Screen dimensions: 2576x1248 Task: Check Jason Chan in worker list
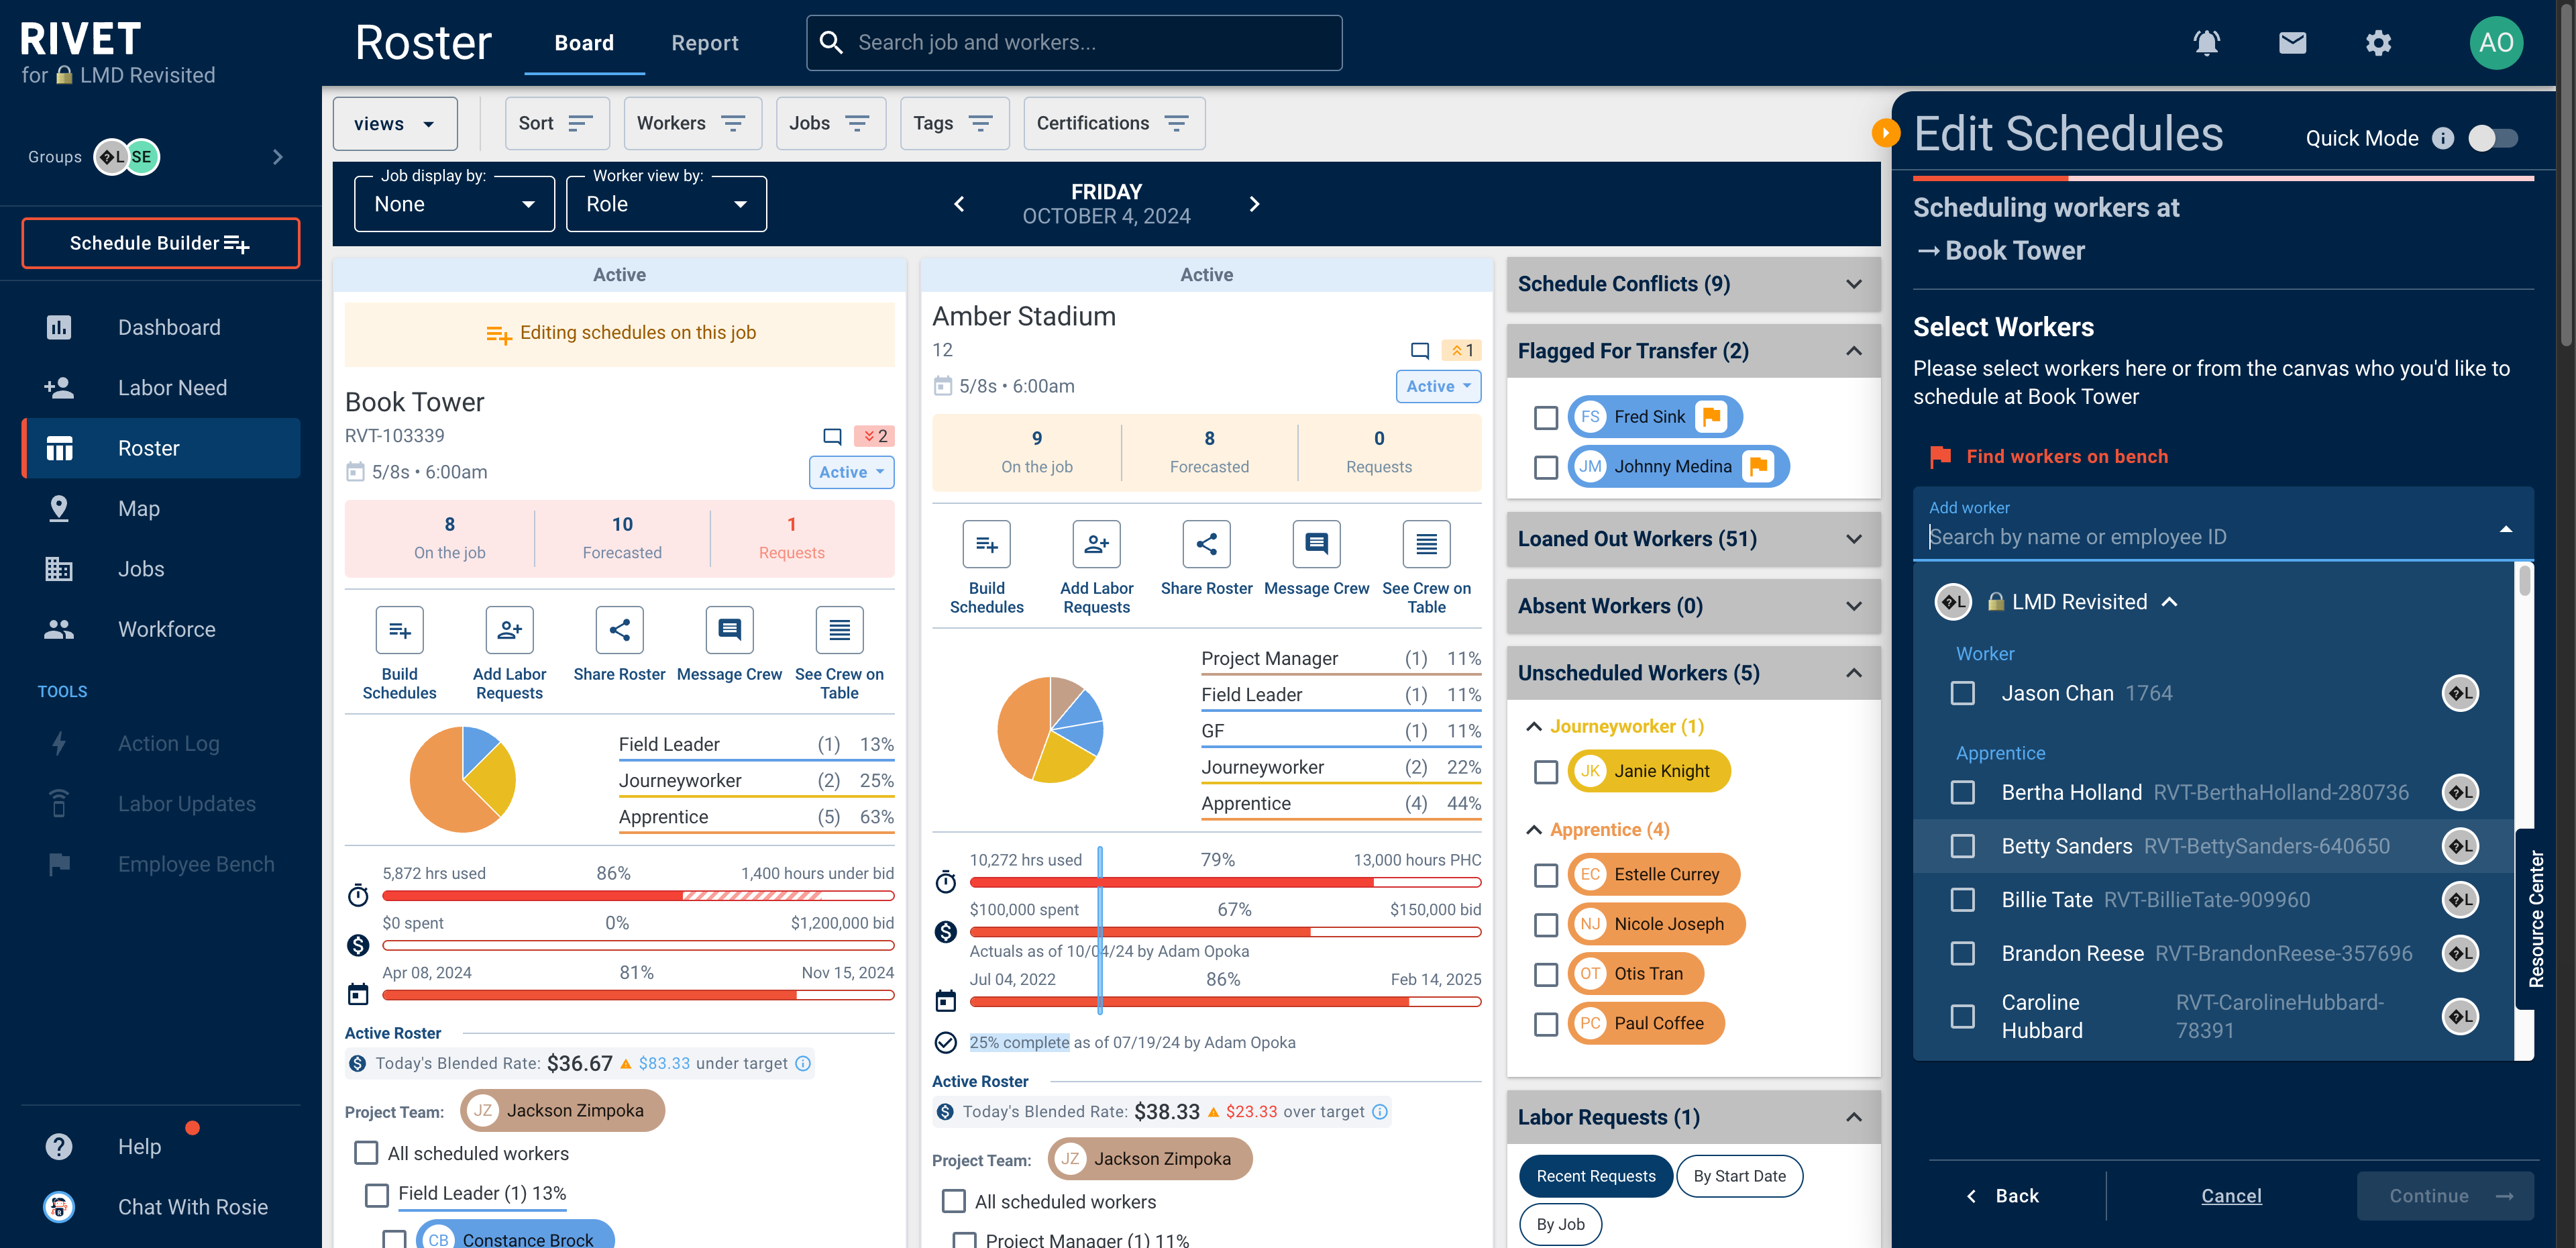click(1962, 693)
